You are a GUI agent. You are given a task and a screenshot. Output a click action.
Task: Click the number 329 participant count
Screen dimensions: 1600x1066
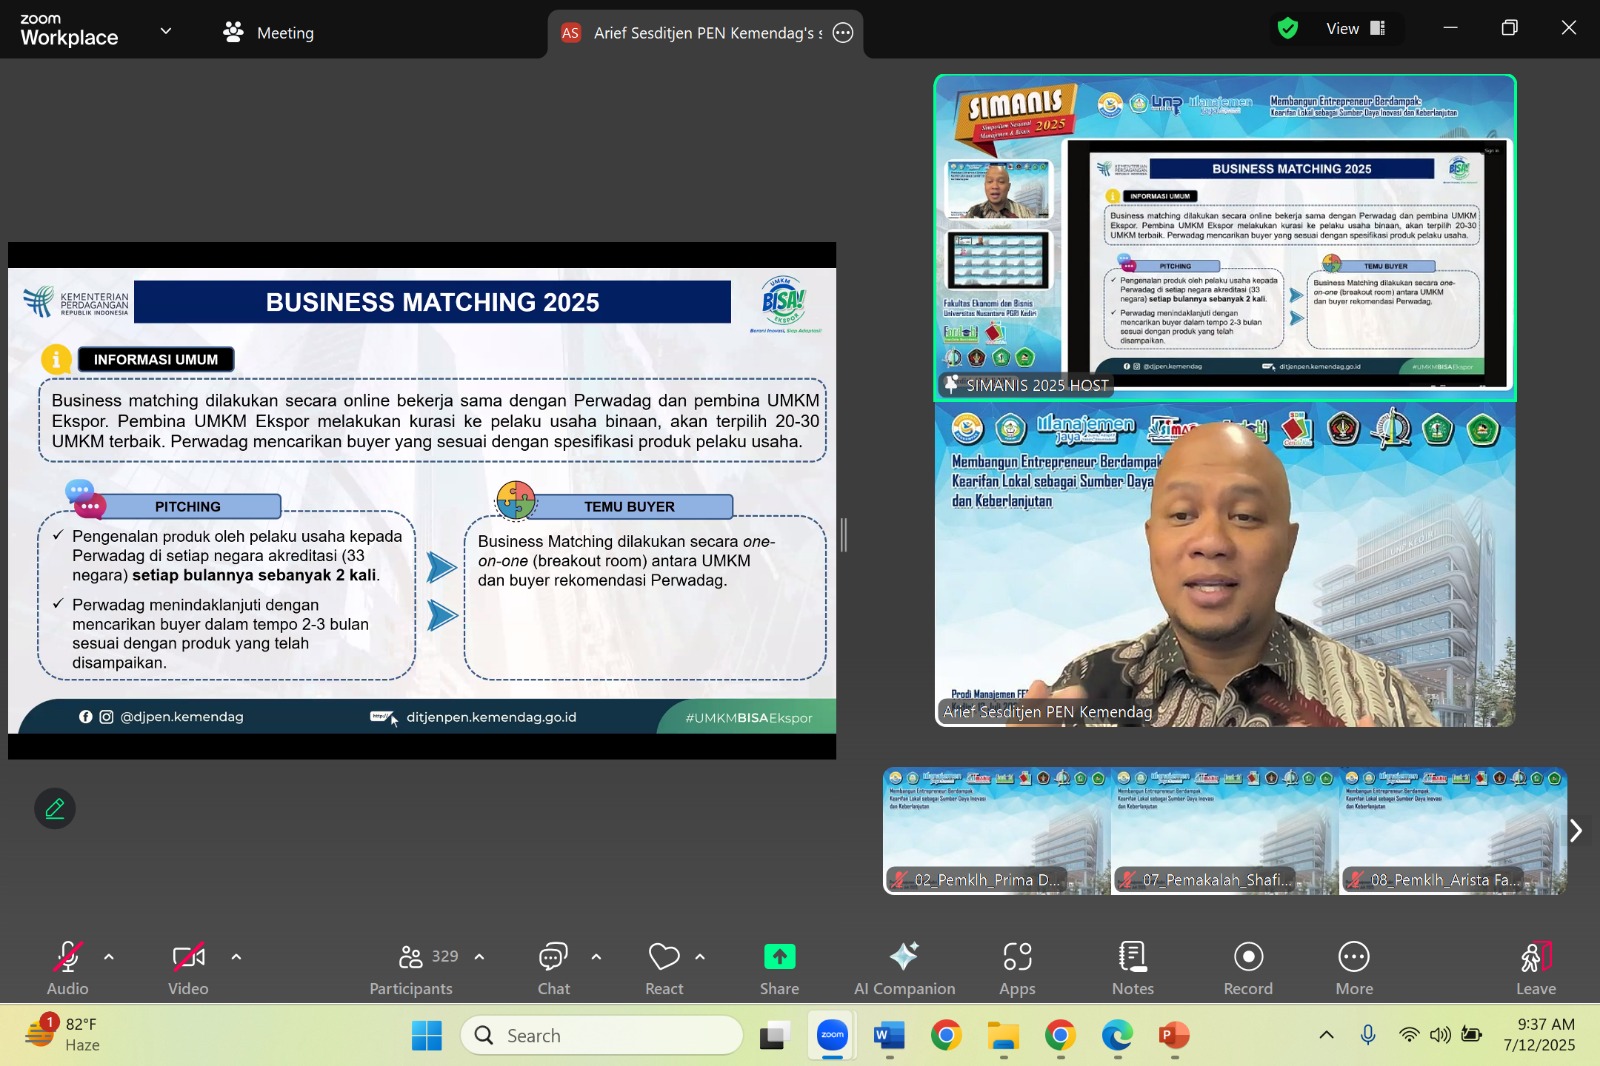pyautogui.click(x=445, y=956)
